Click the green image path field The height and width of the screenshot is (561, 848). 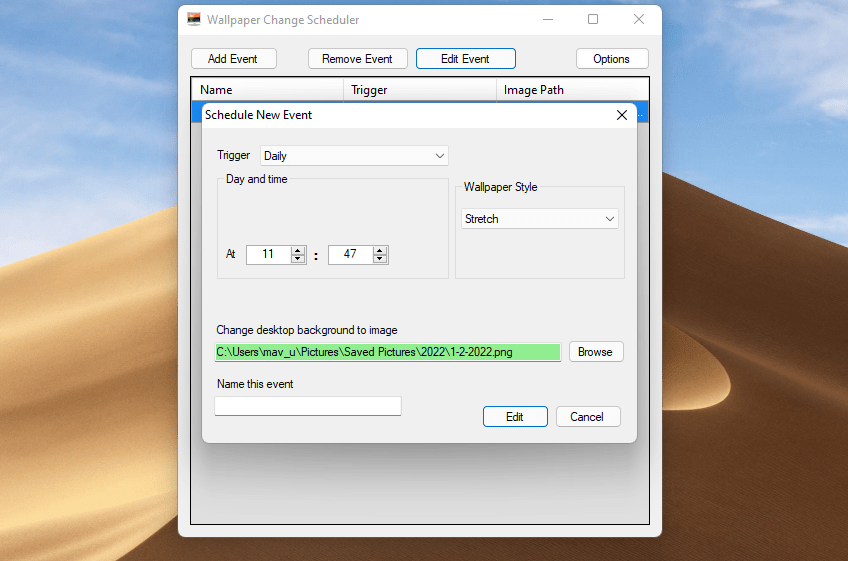(388, 352)
